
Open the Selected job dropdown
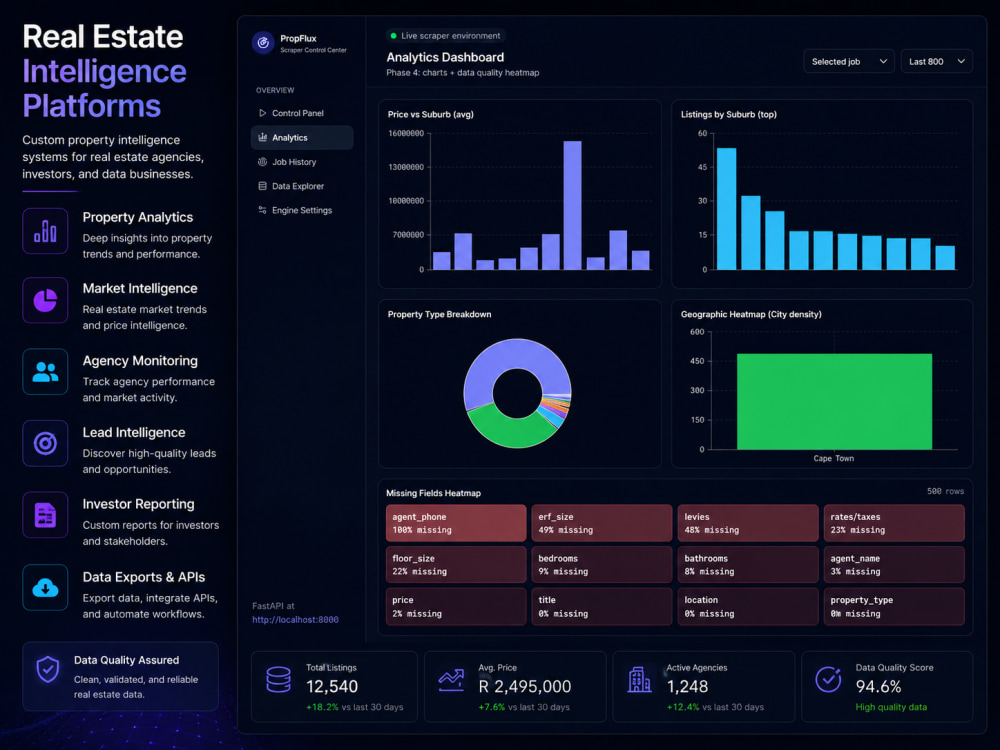(x=848, y=61)
